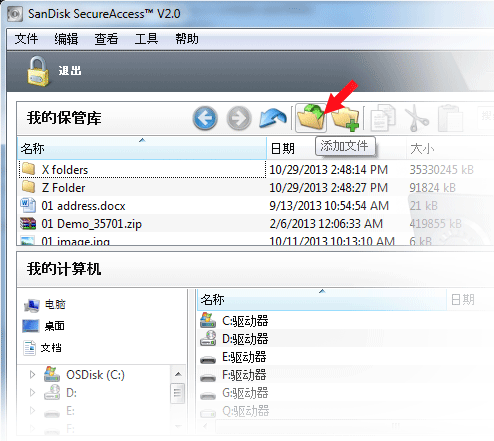This screenshot has width=494, height=441.
Task: Click the grey forward arrow button
Action: coord(239,118)
